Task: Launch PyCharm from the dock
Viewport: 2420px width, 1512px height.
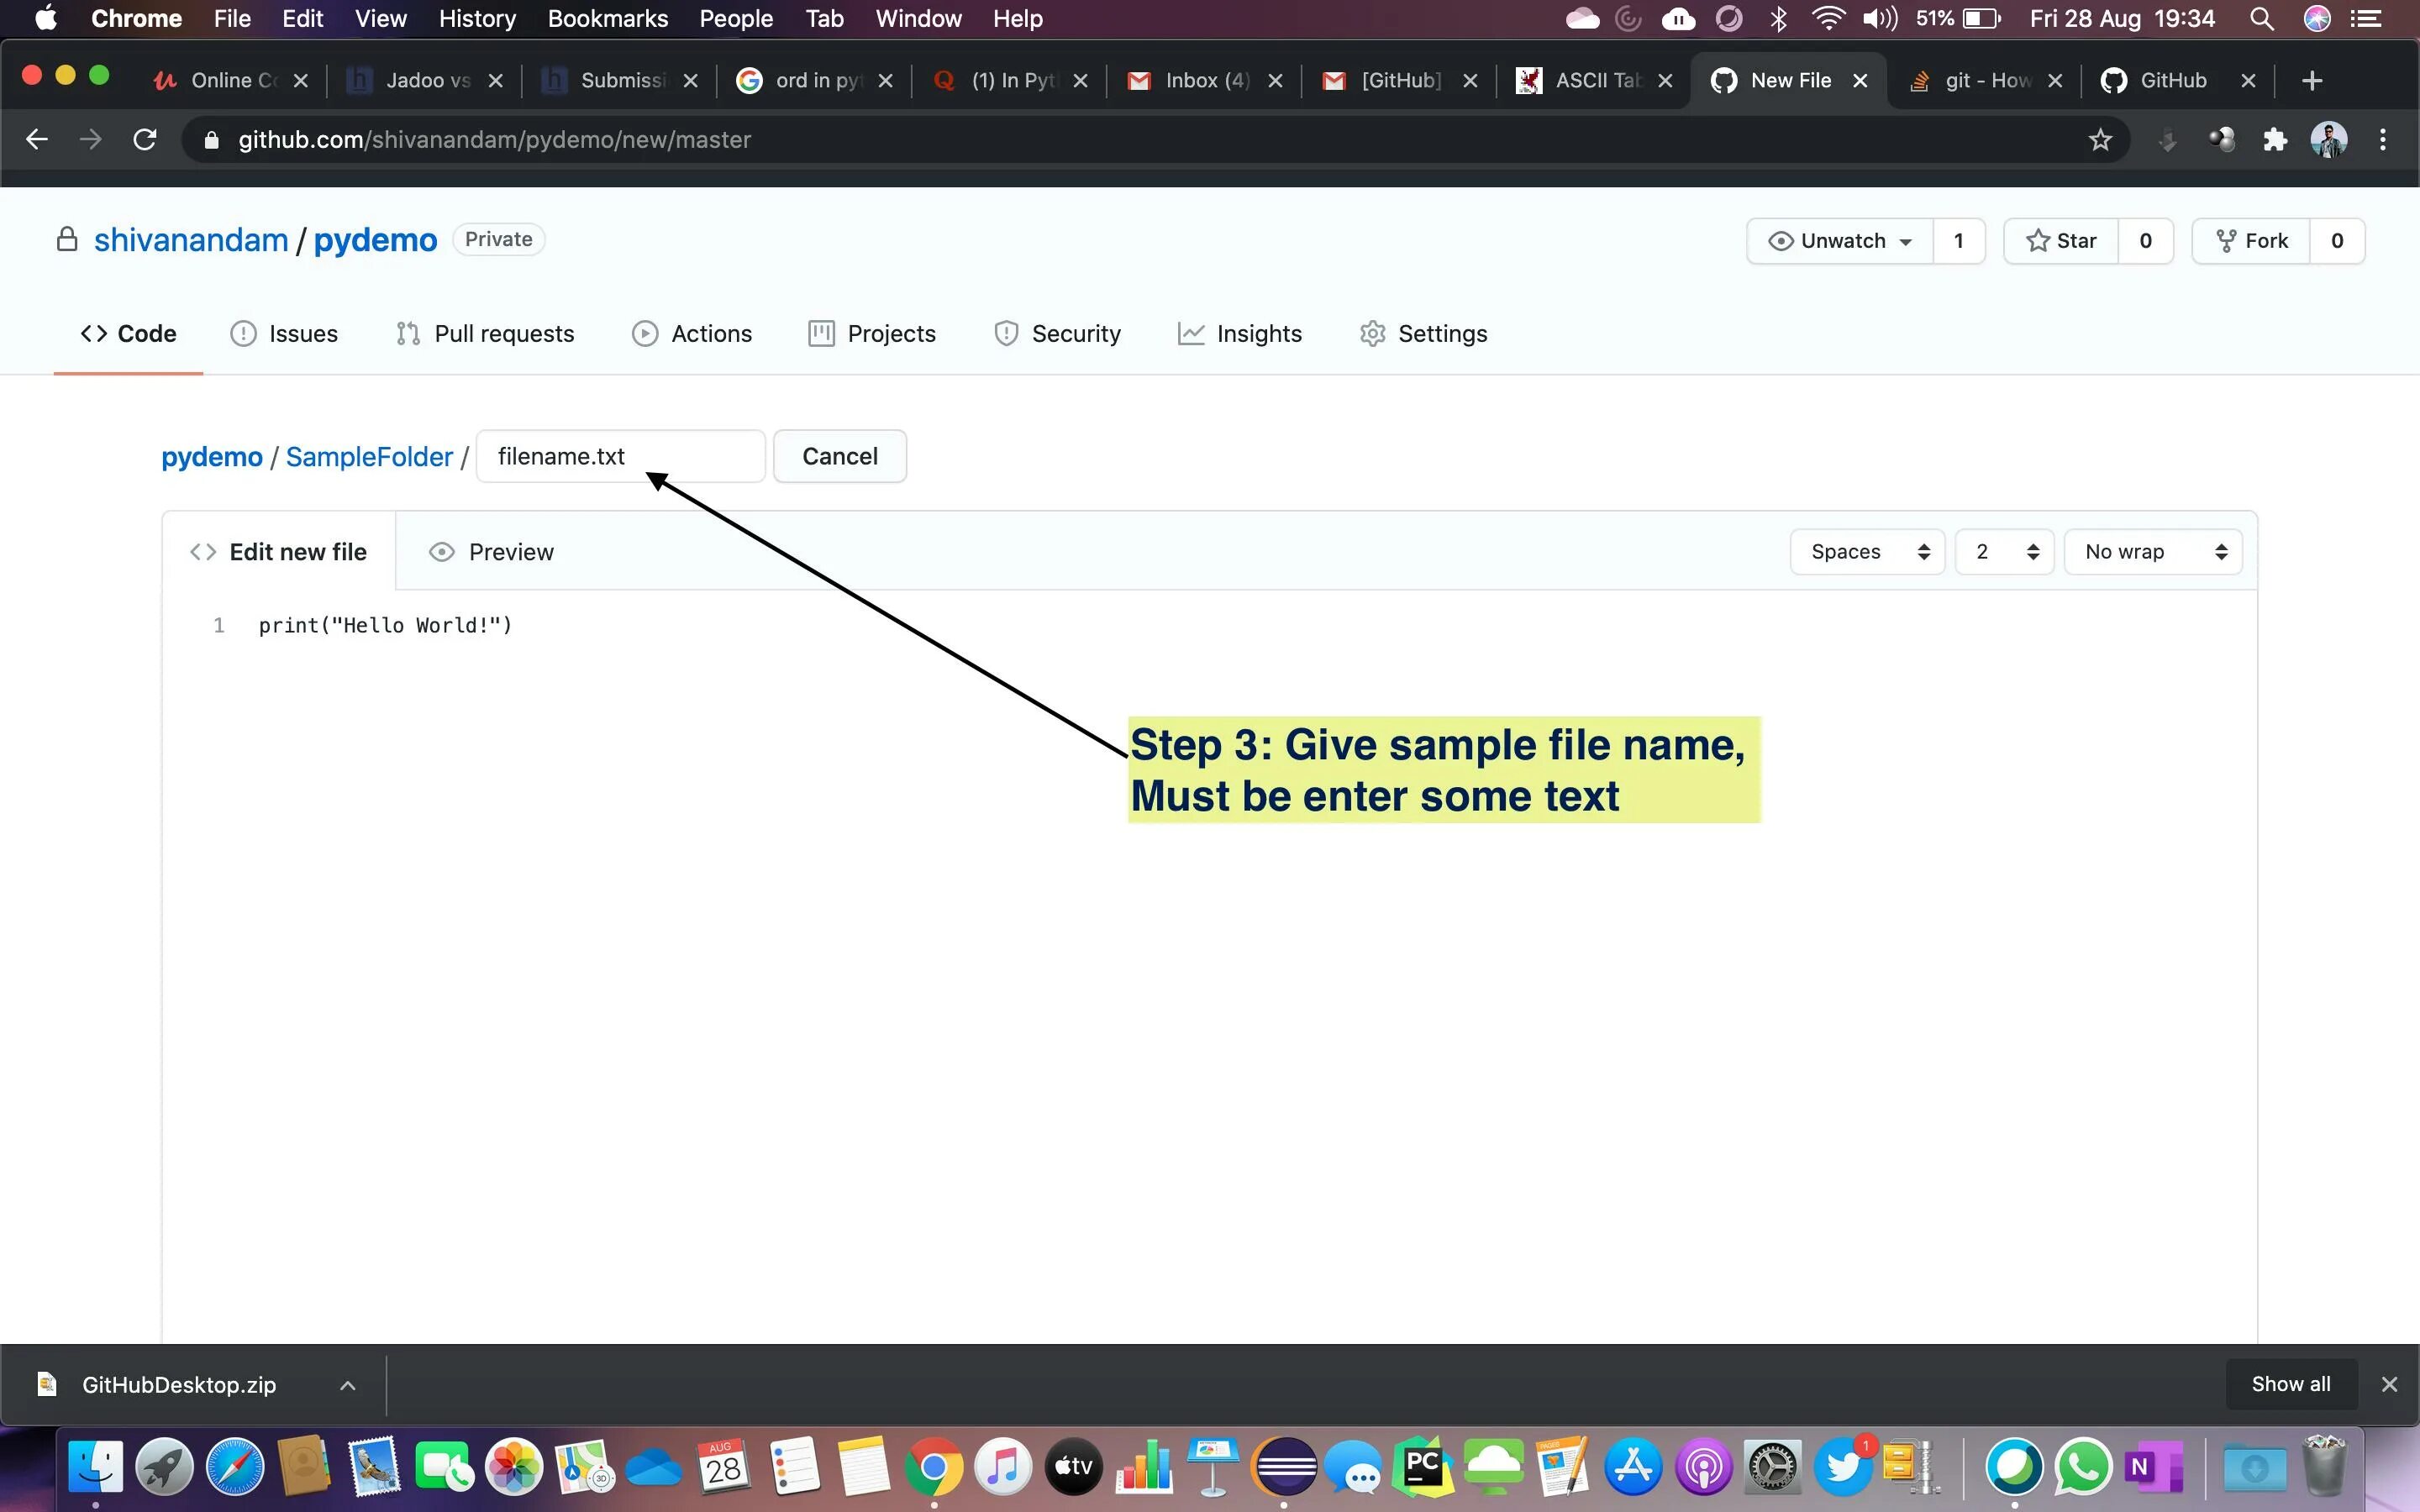Action: pyautogui.click(x=1424, y=1467)
